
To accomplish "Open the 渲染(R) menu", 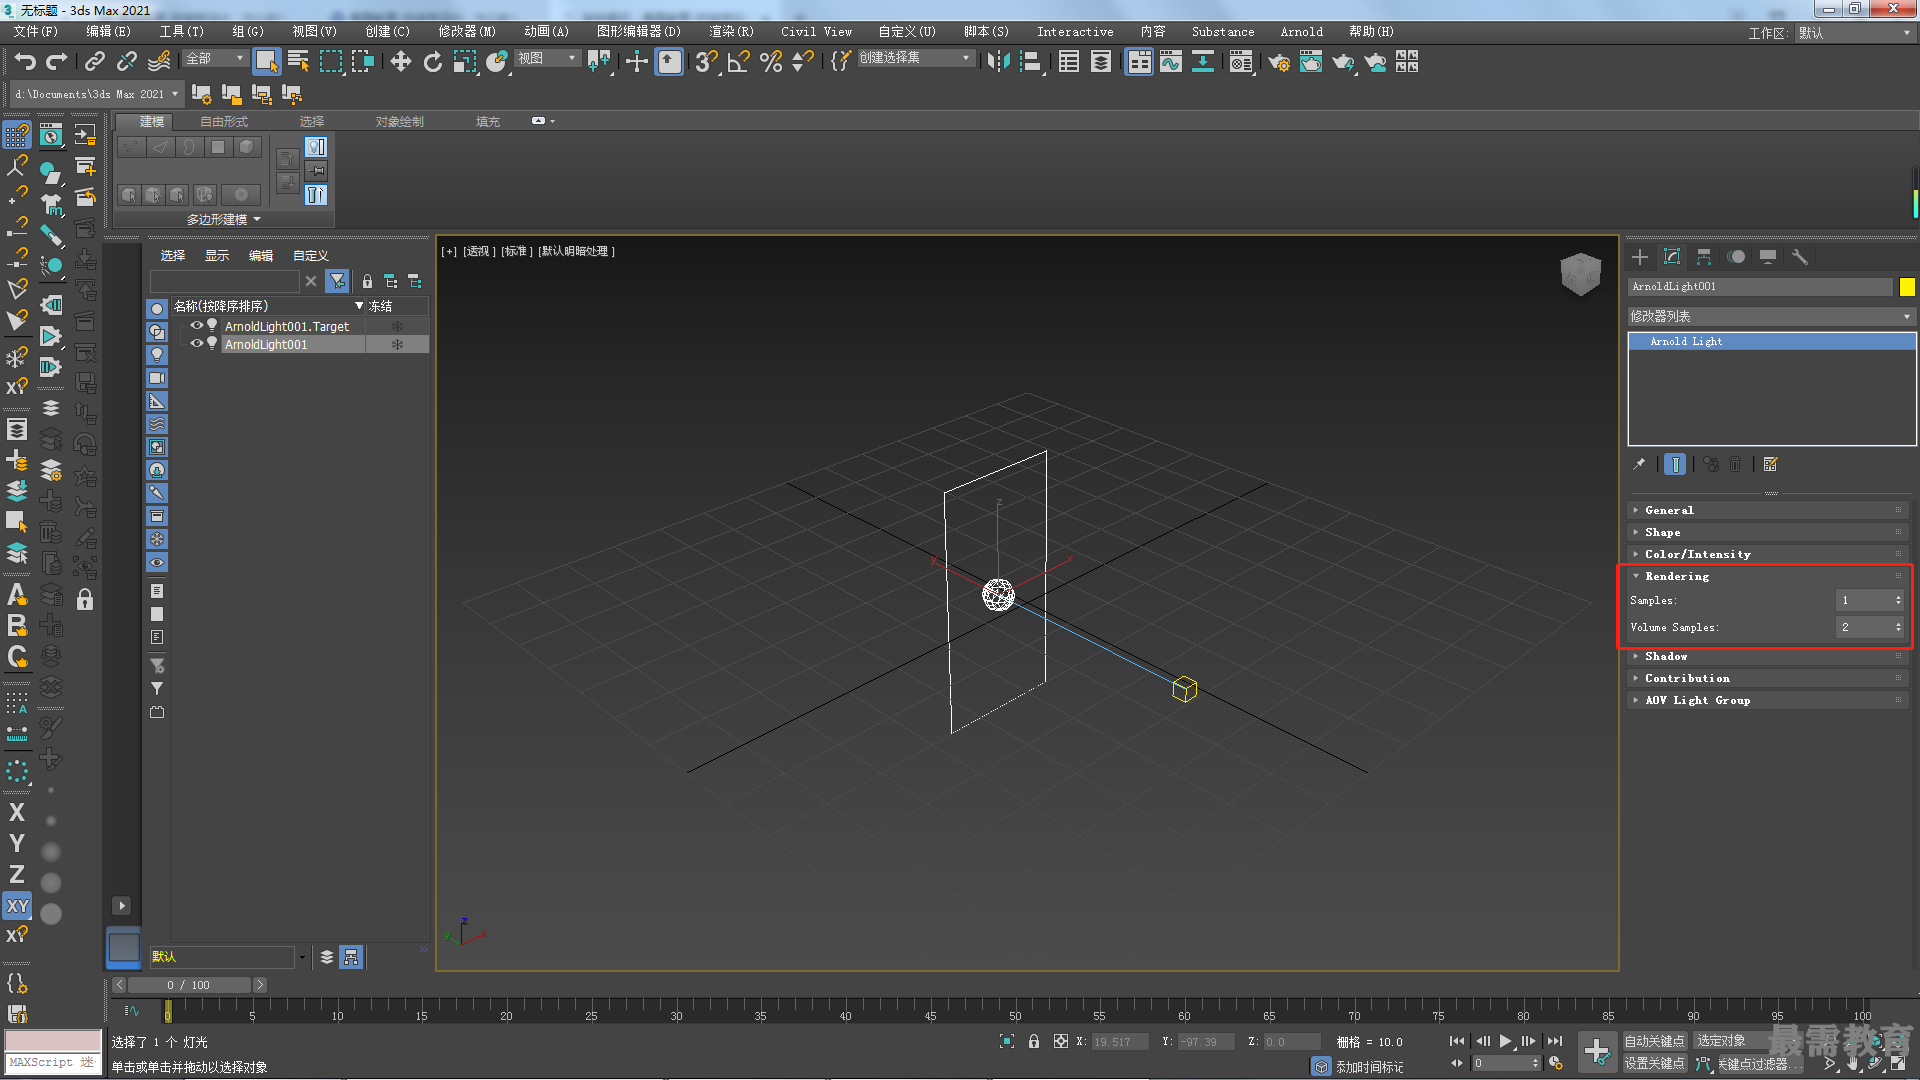I will pos(731,32).
